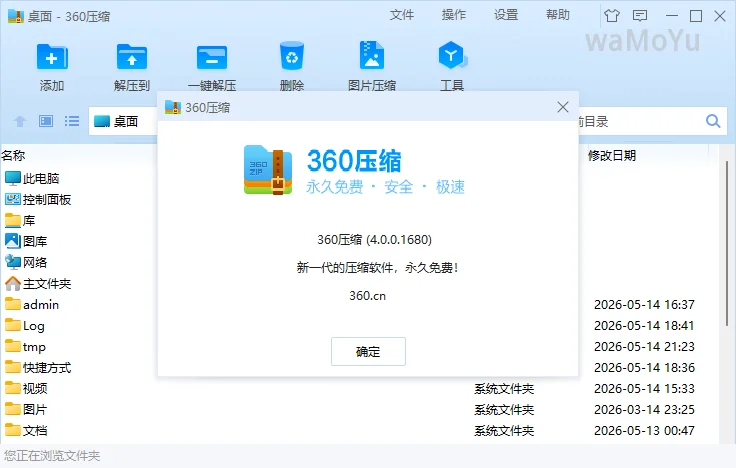
Task: Click the 360压缩 logo in the about dialog
Action: [x=268, y=170]
